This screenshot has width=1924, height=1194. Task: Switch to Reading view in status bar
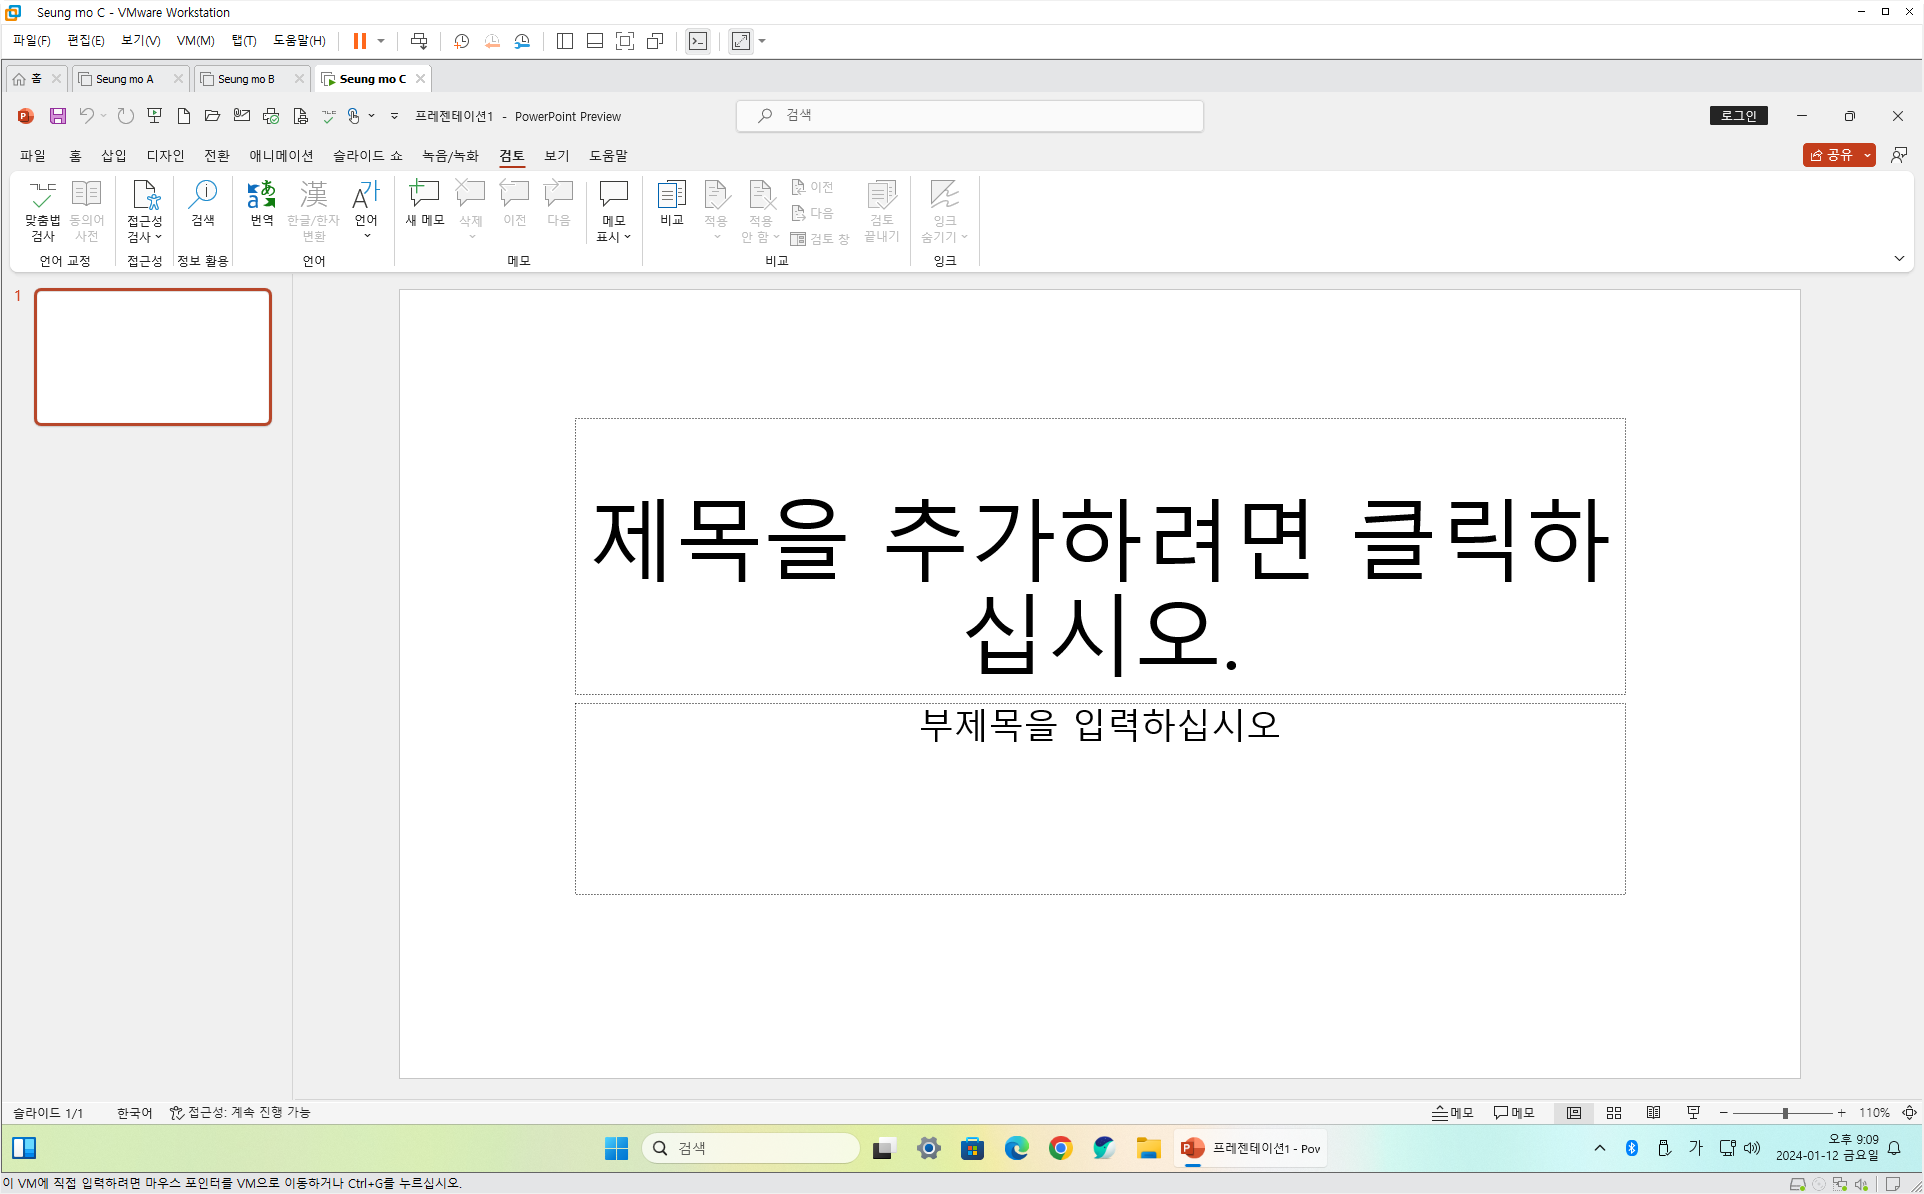1654,1113
